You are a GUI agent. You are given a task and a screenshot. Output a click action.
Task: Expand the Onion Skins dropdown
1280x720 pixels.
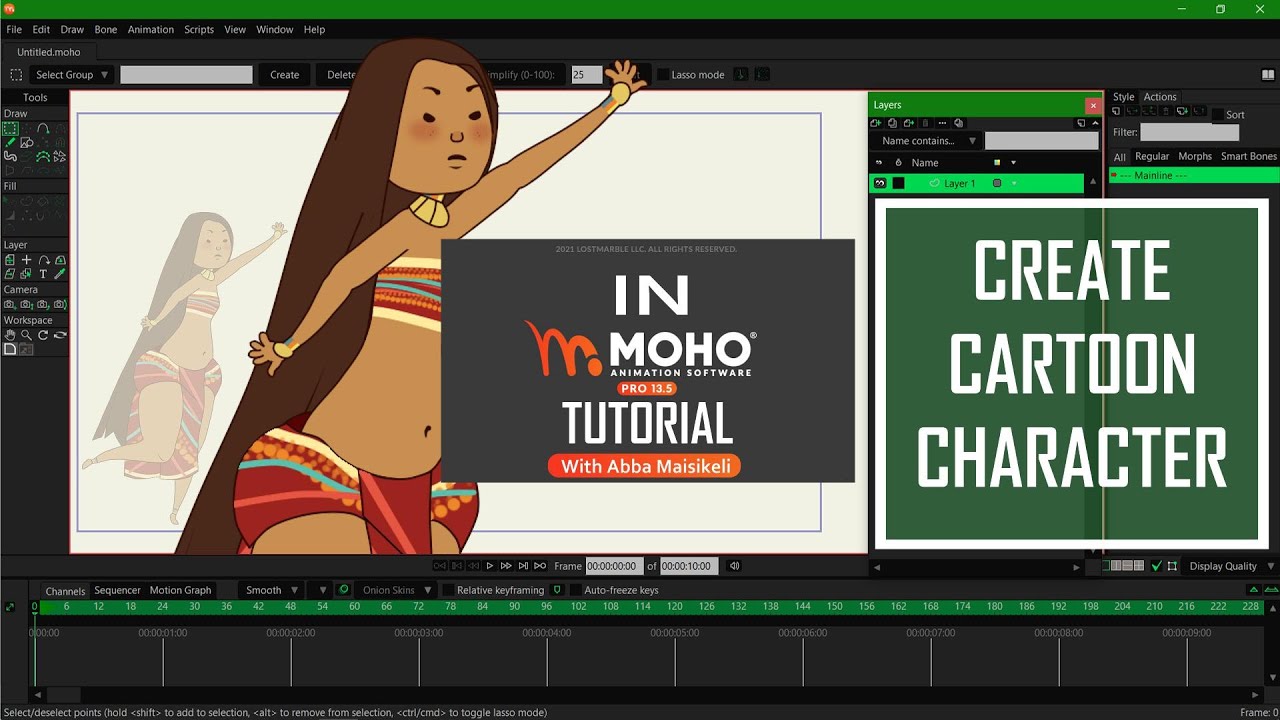[396, 590]
